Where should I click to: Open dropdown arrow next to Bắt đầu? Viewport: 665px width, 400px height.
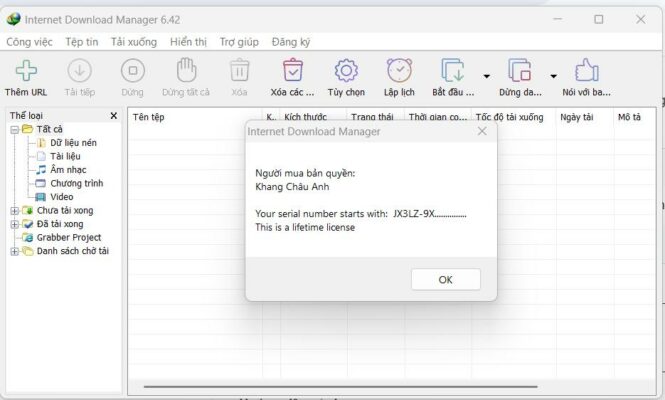pyautogui.click(x=486, y=76)
